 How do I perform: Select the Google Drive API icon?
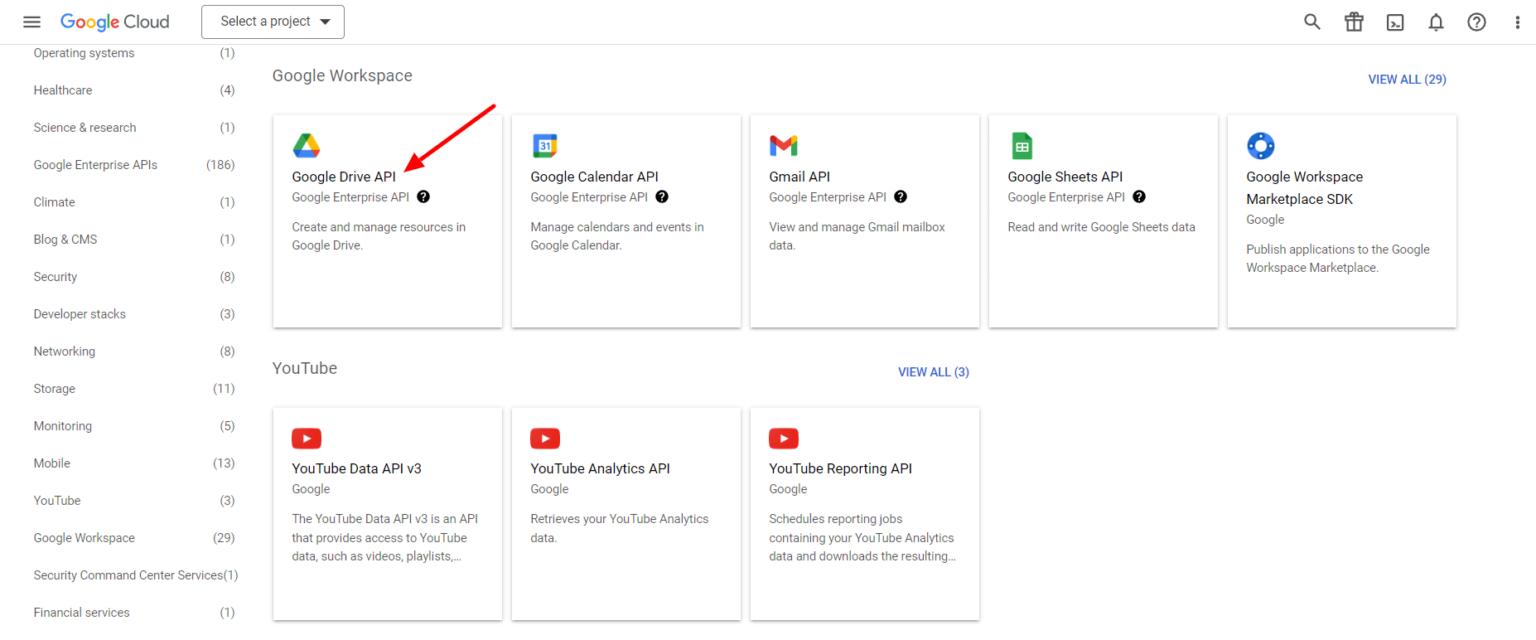tap(307, 145)
